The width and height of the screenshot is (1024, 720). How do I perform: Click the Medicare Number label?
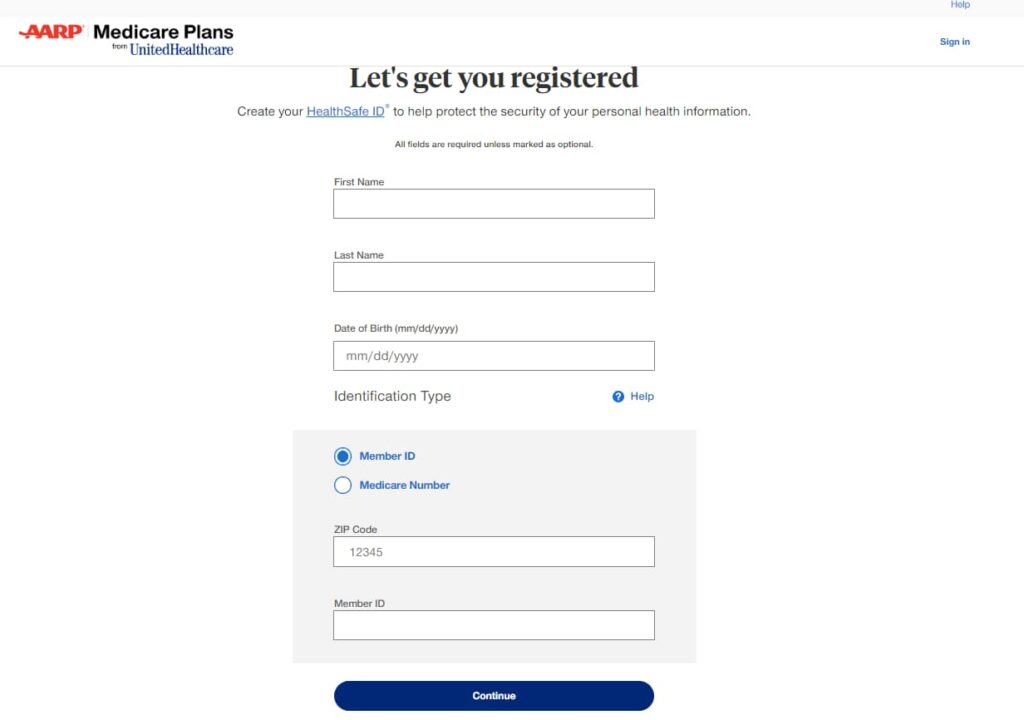[404, 485]
